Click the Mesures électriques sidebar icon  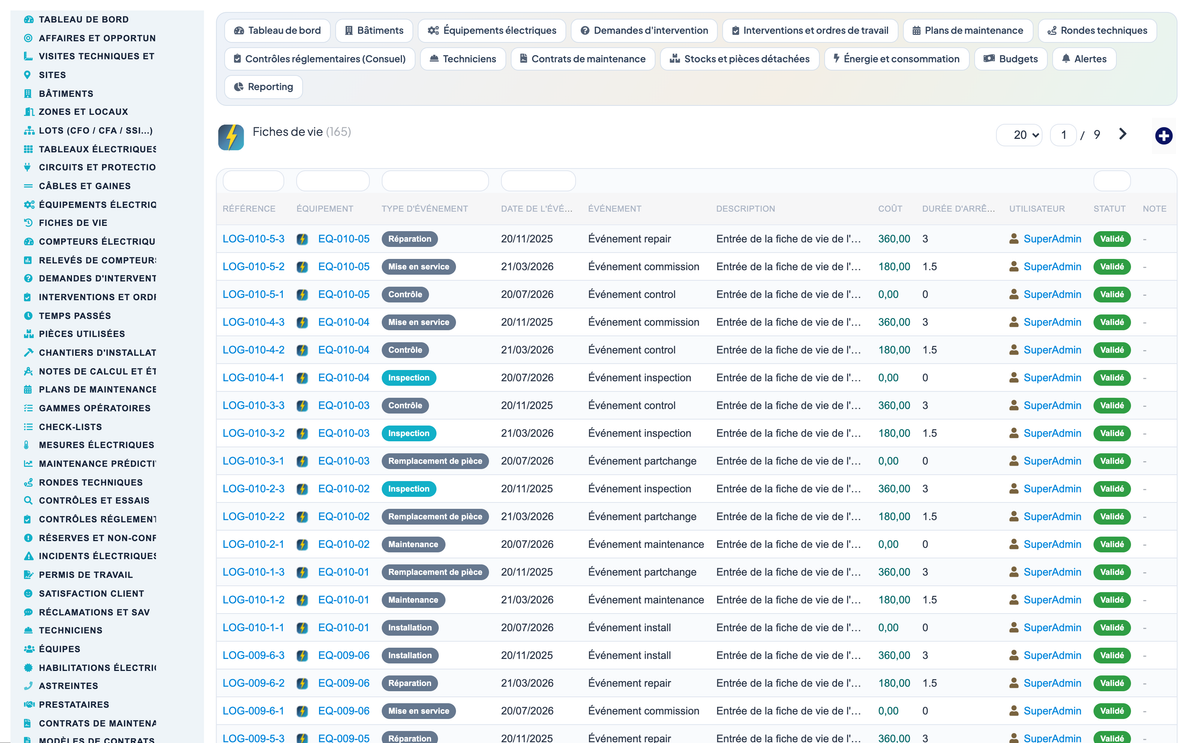click(x=28, y=445)
